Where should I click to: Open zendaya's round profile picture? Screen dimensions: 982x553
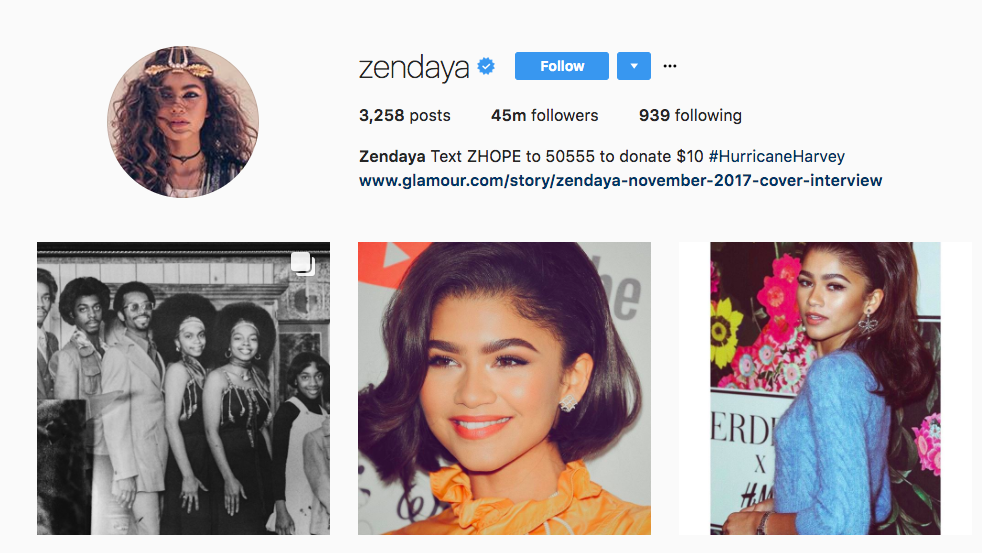(x=183, y=121)
